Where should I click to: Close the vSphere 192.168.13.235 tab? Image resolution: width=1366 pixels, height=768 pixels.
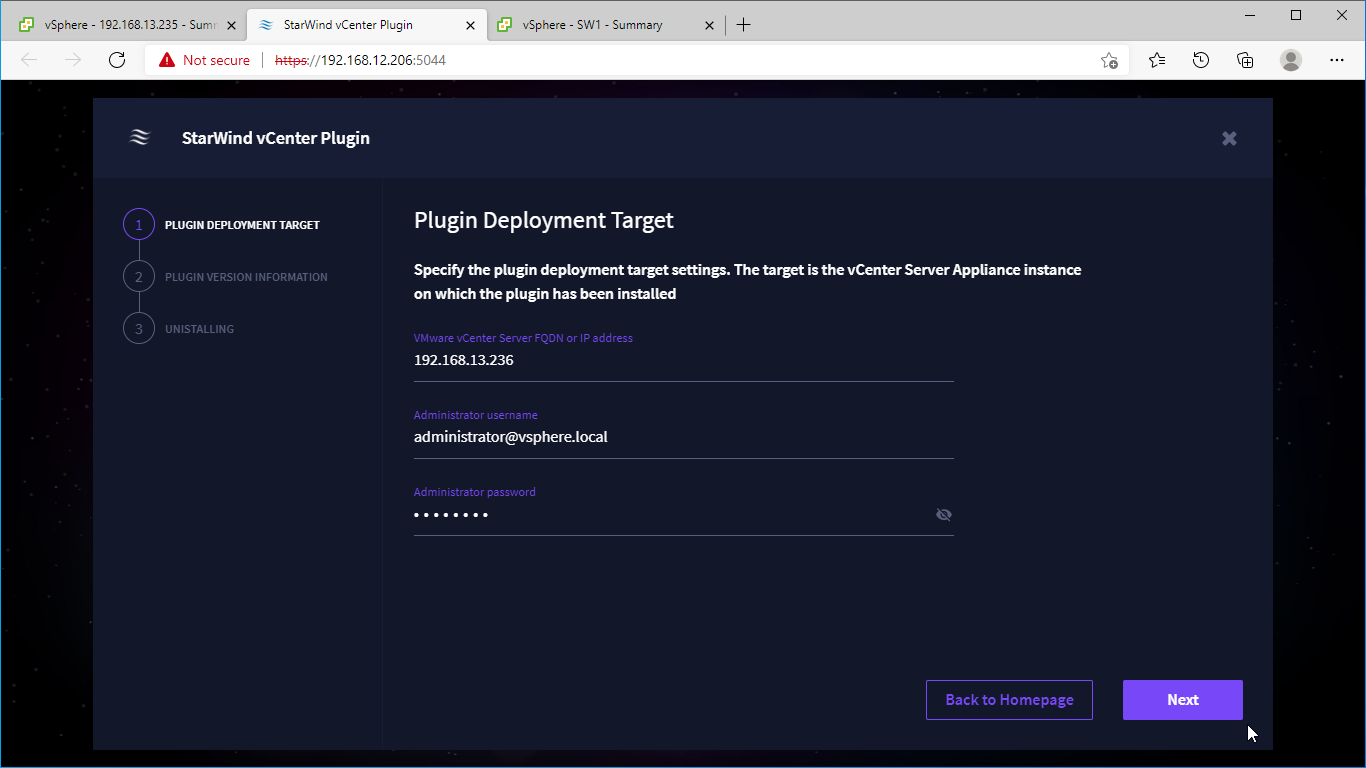[x=231, y=25]
